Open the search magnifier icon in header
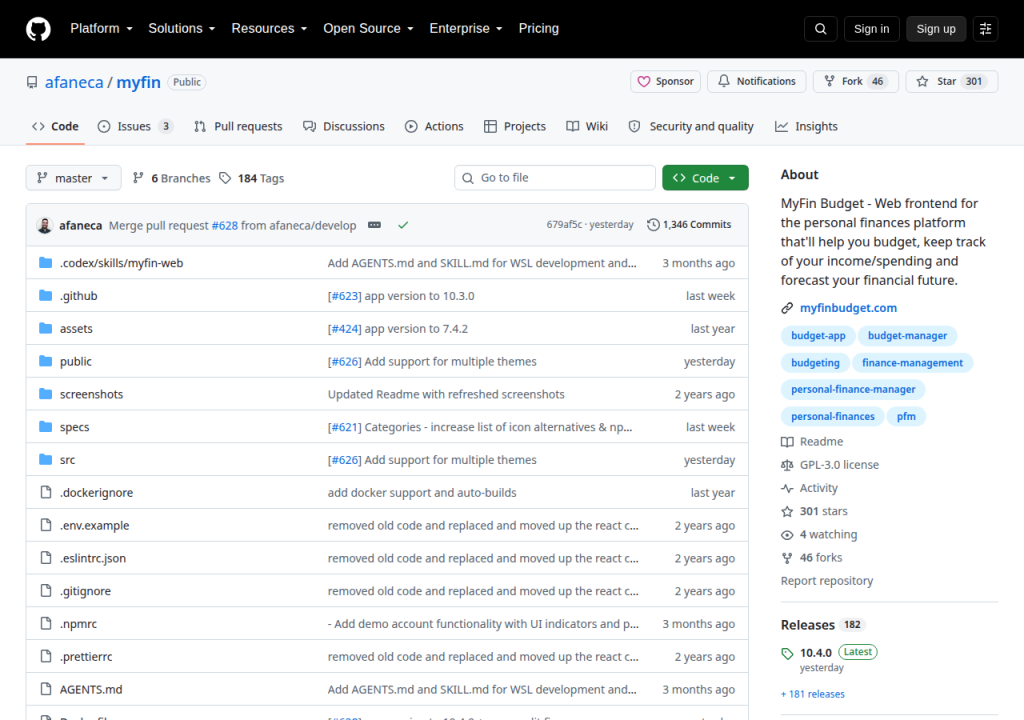1024x720 pixels. 820,29
